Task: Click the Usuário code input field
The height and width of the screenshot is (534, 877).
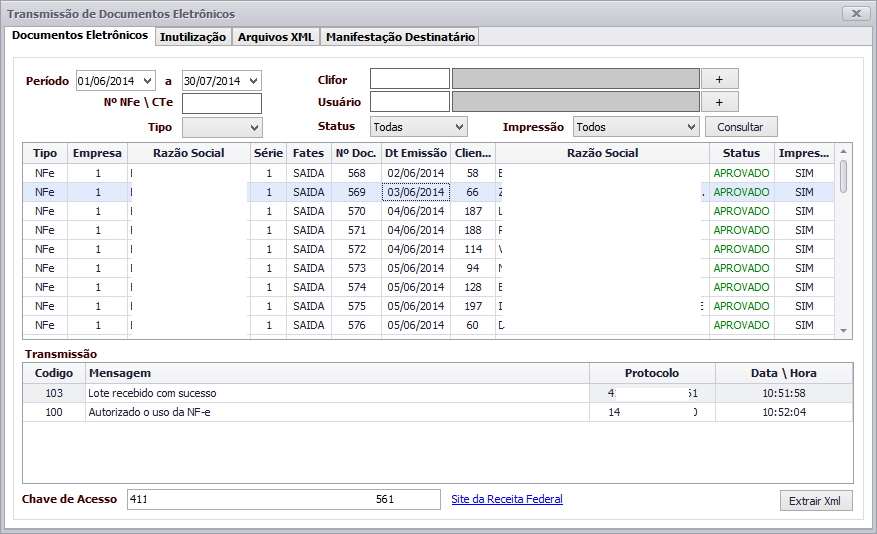Action: pyautogui.click(x=410, y=102)
